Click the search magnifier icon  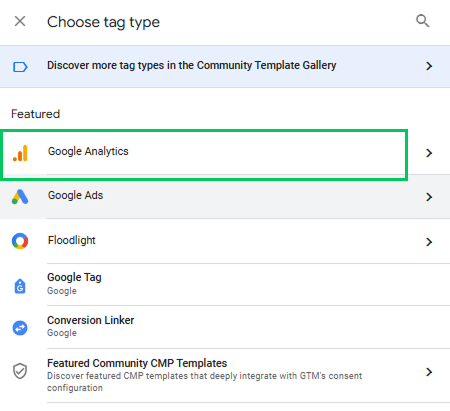point(422,21)
